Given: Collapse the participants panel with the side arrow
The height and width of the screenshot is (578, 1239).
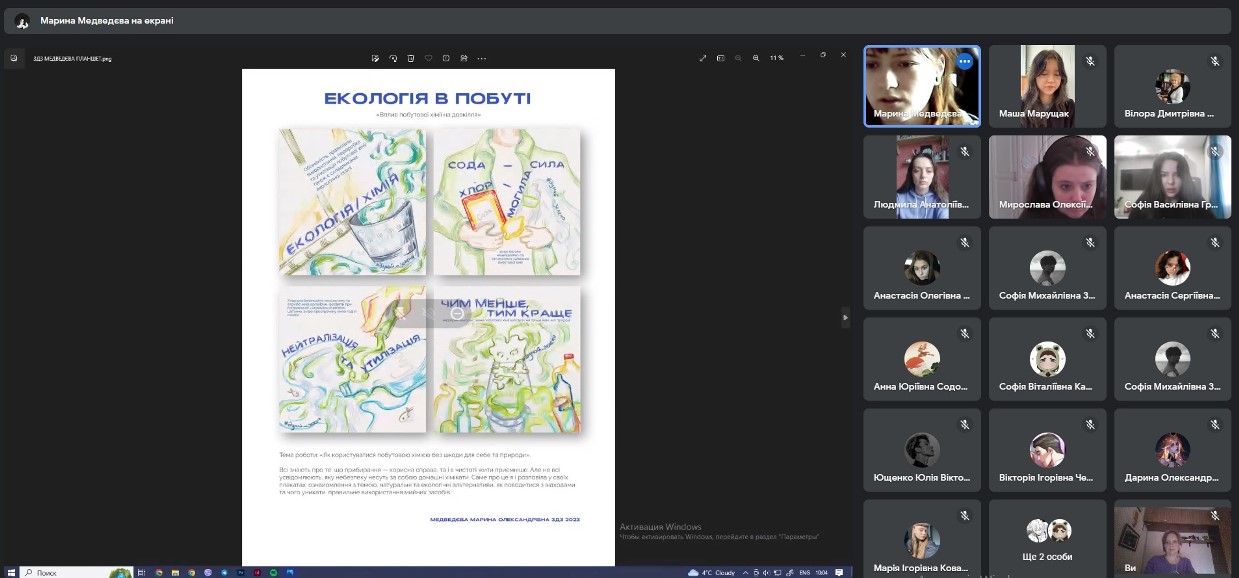Looking at the screenshot, I should click(x=845, y=317).
